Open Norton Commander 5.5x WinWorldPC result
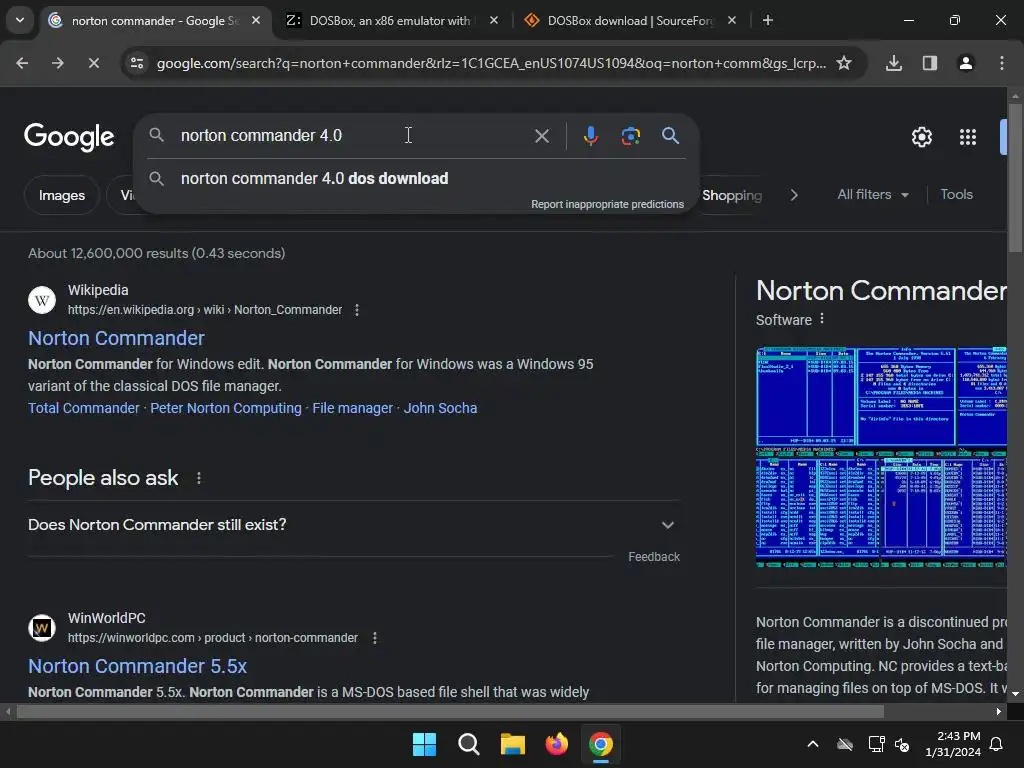Image resolution: width=1024 pixels, height=768 pixels. (x=137, y=666)
